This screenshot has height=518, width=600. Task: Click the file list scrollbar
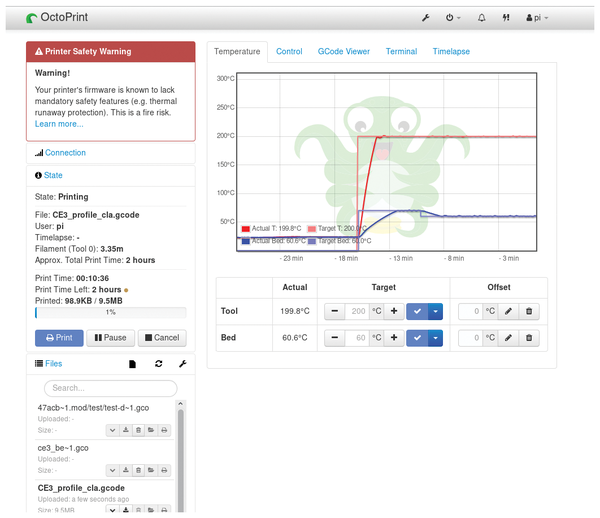point(181,461)
